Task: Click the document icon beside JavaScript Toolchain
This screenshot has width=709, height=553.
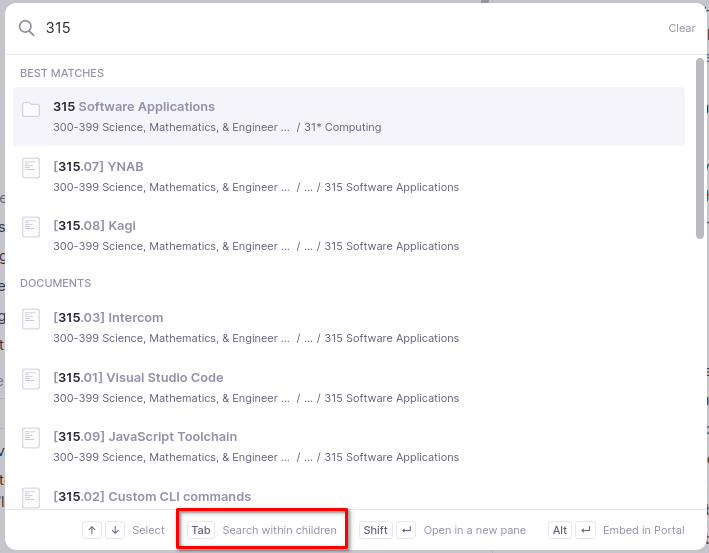Action: coord(31,439)
